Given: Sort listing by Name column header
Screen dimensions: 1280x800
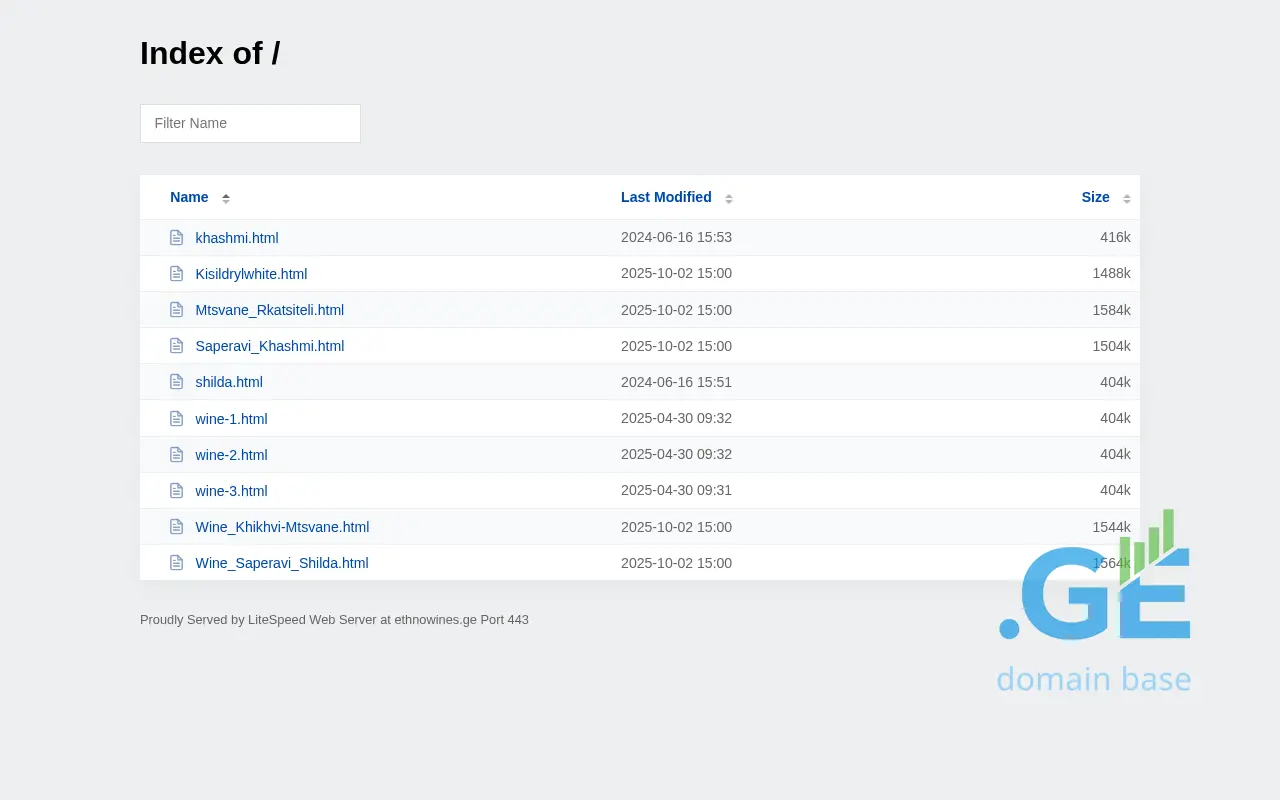Looking at the screenshot, I should (189, 197).
